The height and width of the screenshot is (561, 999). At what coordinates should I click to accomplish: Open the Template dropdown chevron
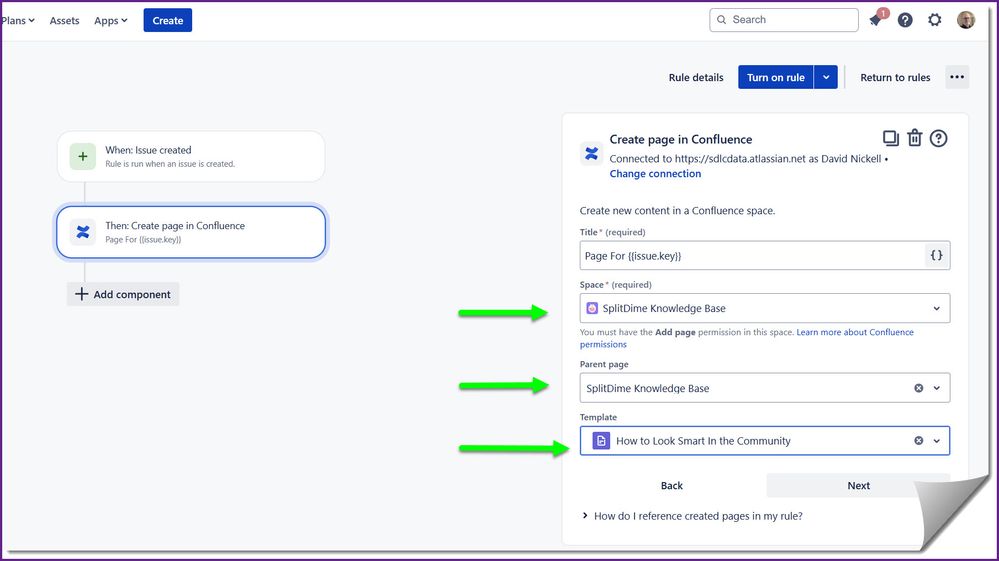(937, 441)
